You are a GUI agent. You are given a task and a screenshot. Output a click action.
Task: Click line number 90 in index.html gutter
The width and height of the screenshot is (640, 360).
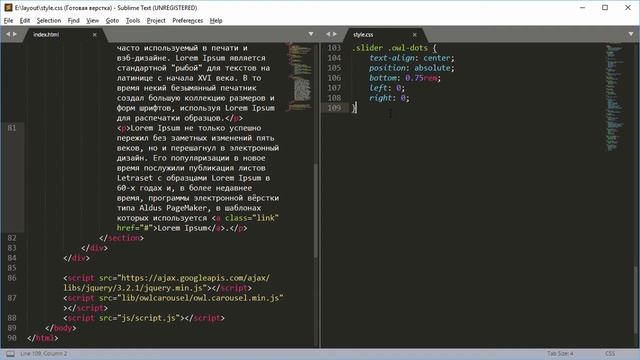coord(11,338)
